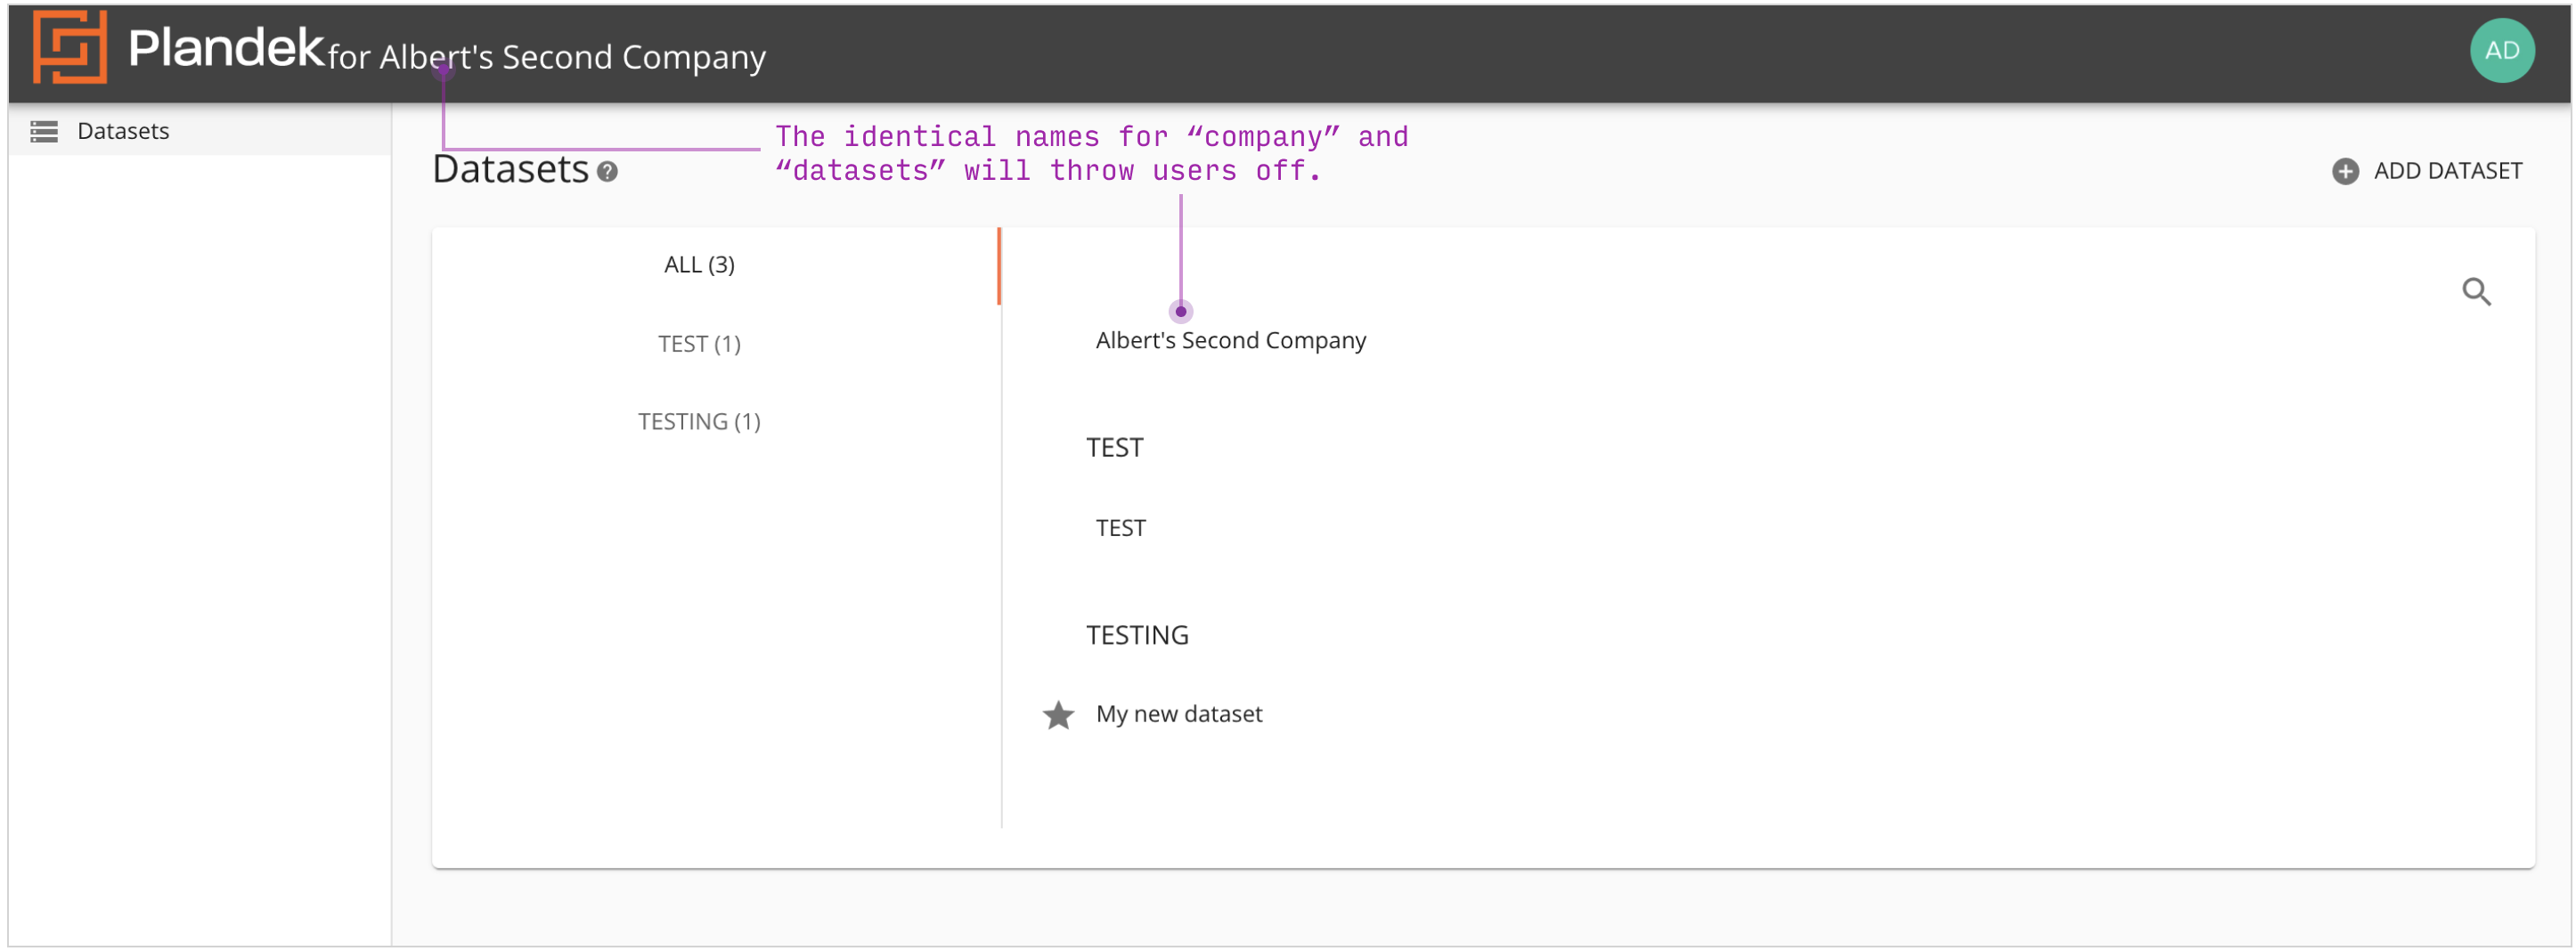Switch to the TEST (1) tab
Viewport: 2576px width, 951px height.
tap(699, 345)
